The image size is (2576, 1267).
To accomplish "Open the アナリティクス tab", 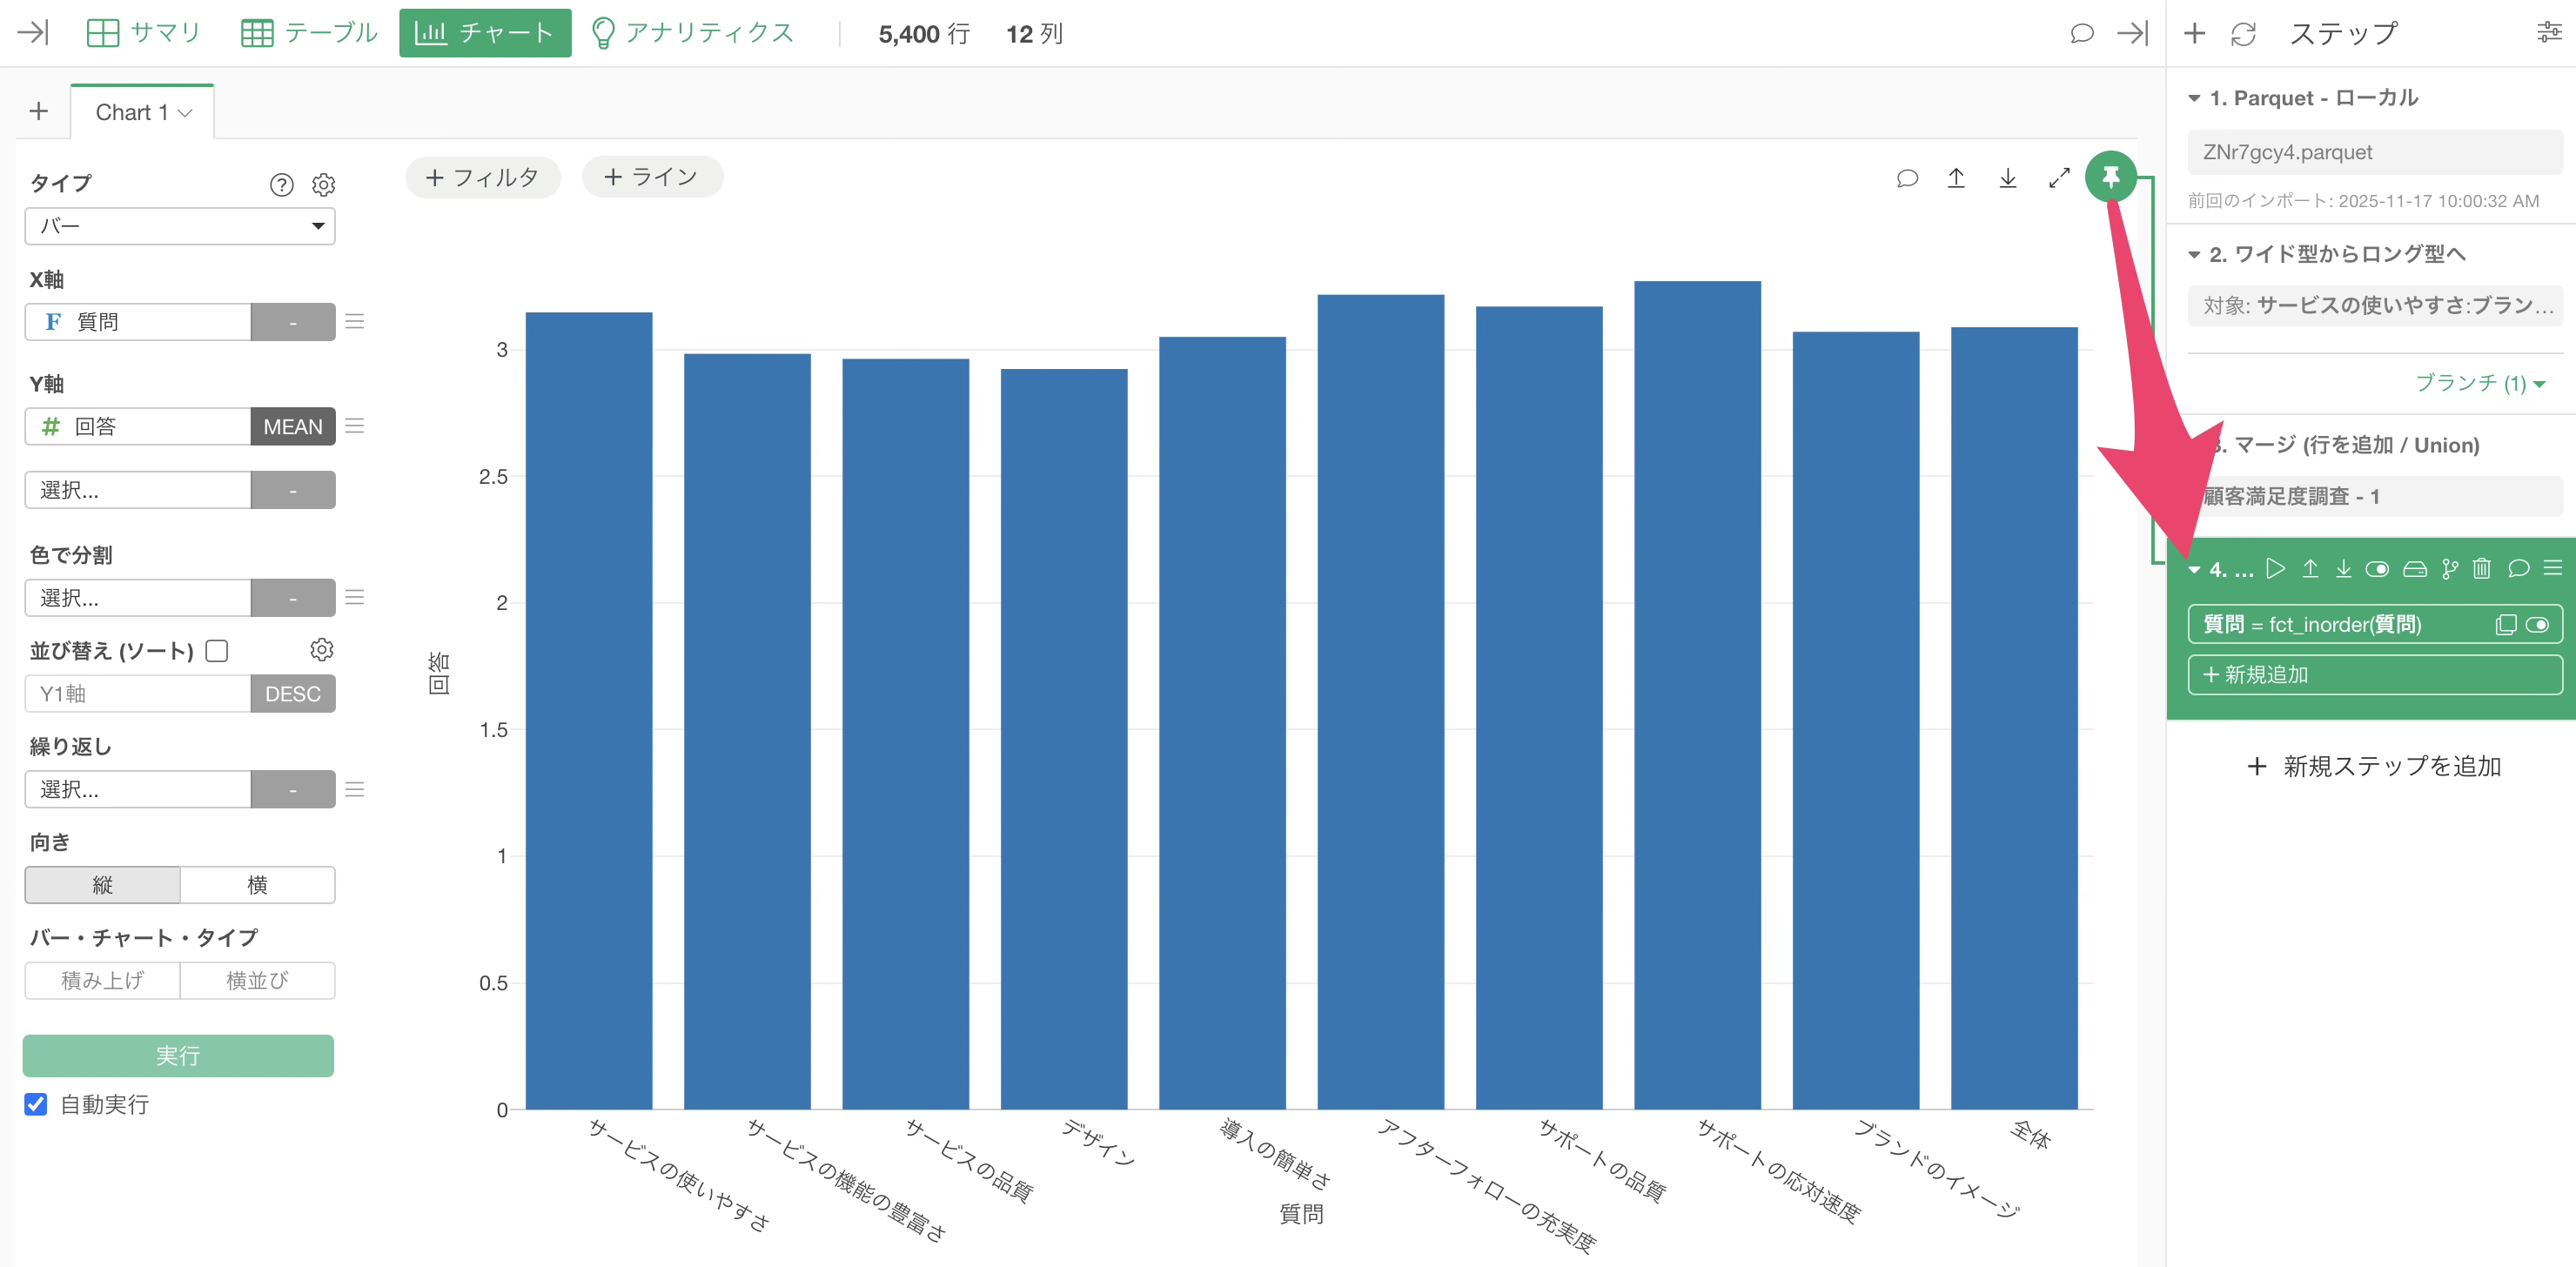I will coord(693,33).
